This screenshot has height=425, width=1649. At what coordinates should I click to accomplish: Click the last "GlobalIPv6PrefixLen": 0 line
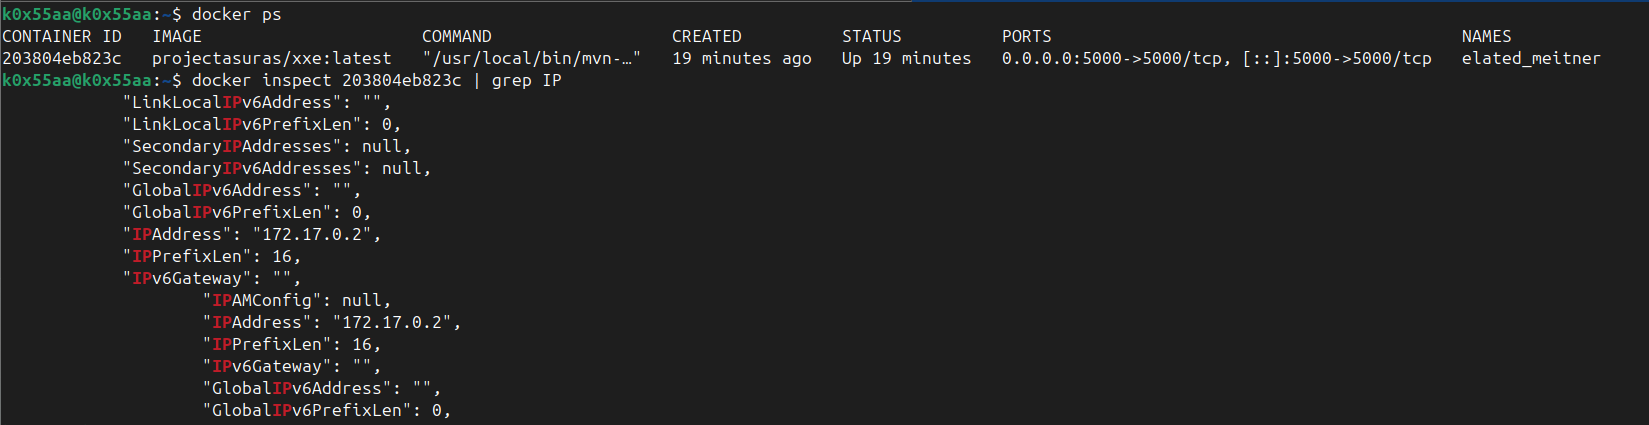[x=327, y=410]
